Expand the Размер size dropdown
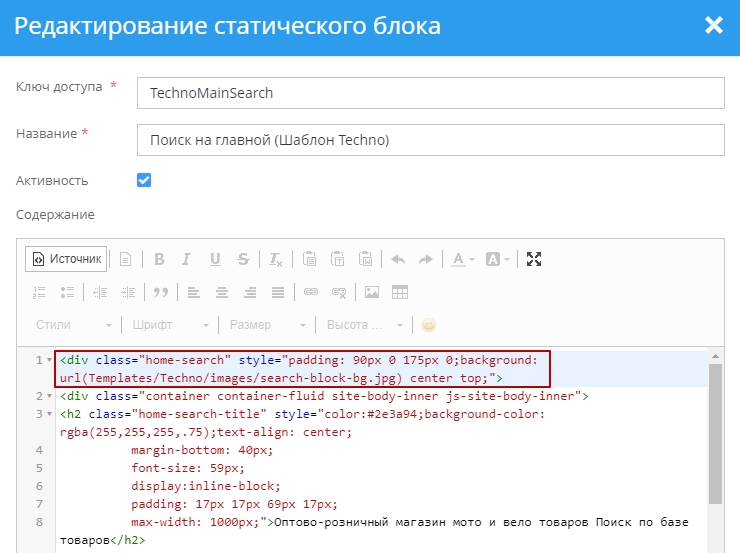The height and width of the screenshot is (553, 740). pyautogui.click(x=267, y=325)
